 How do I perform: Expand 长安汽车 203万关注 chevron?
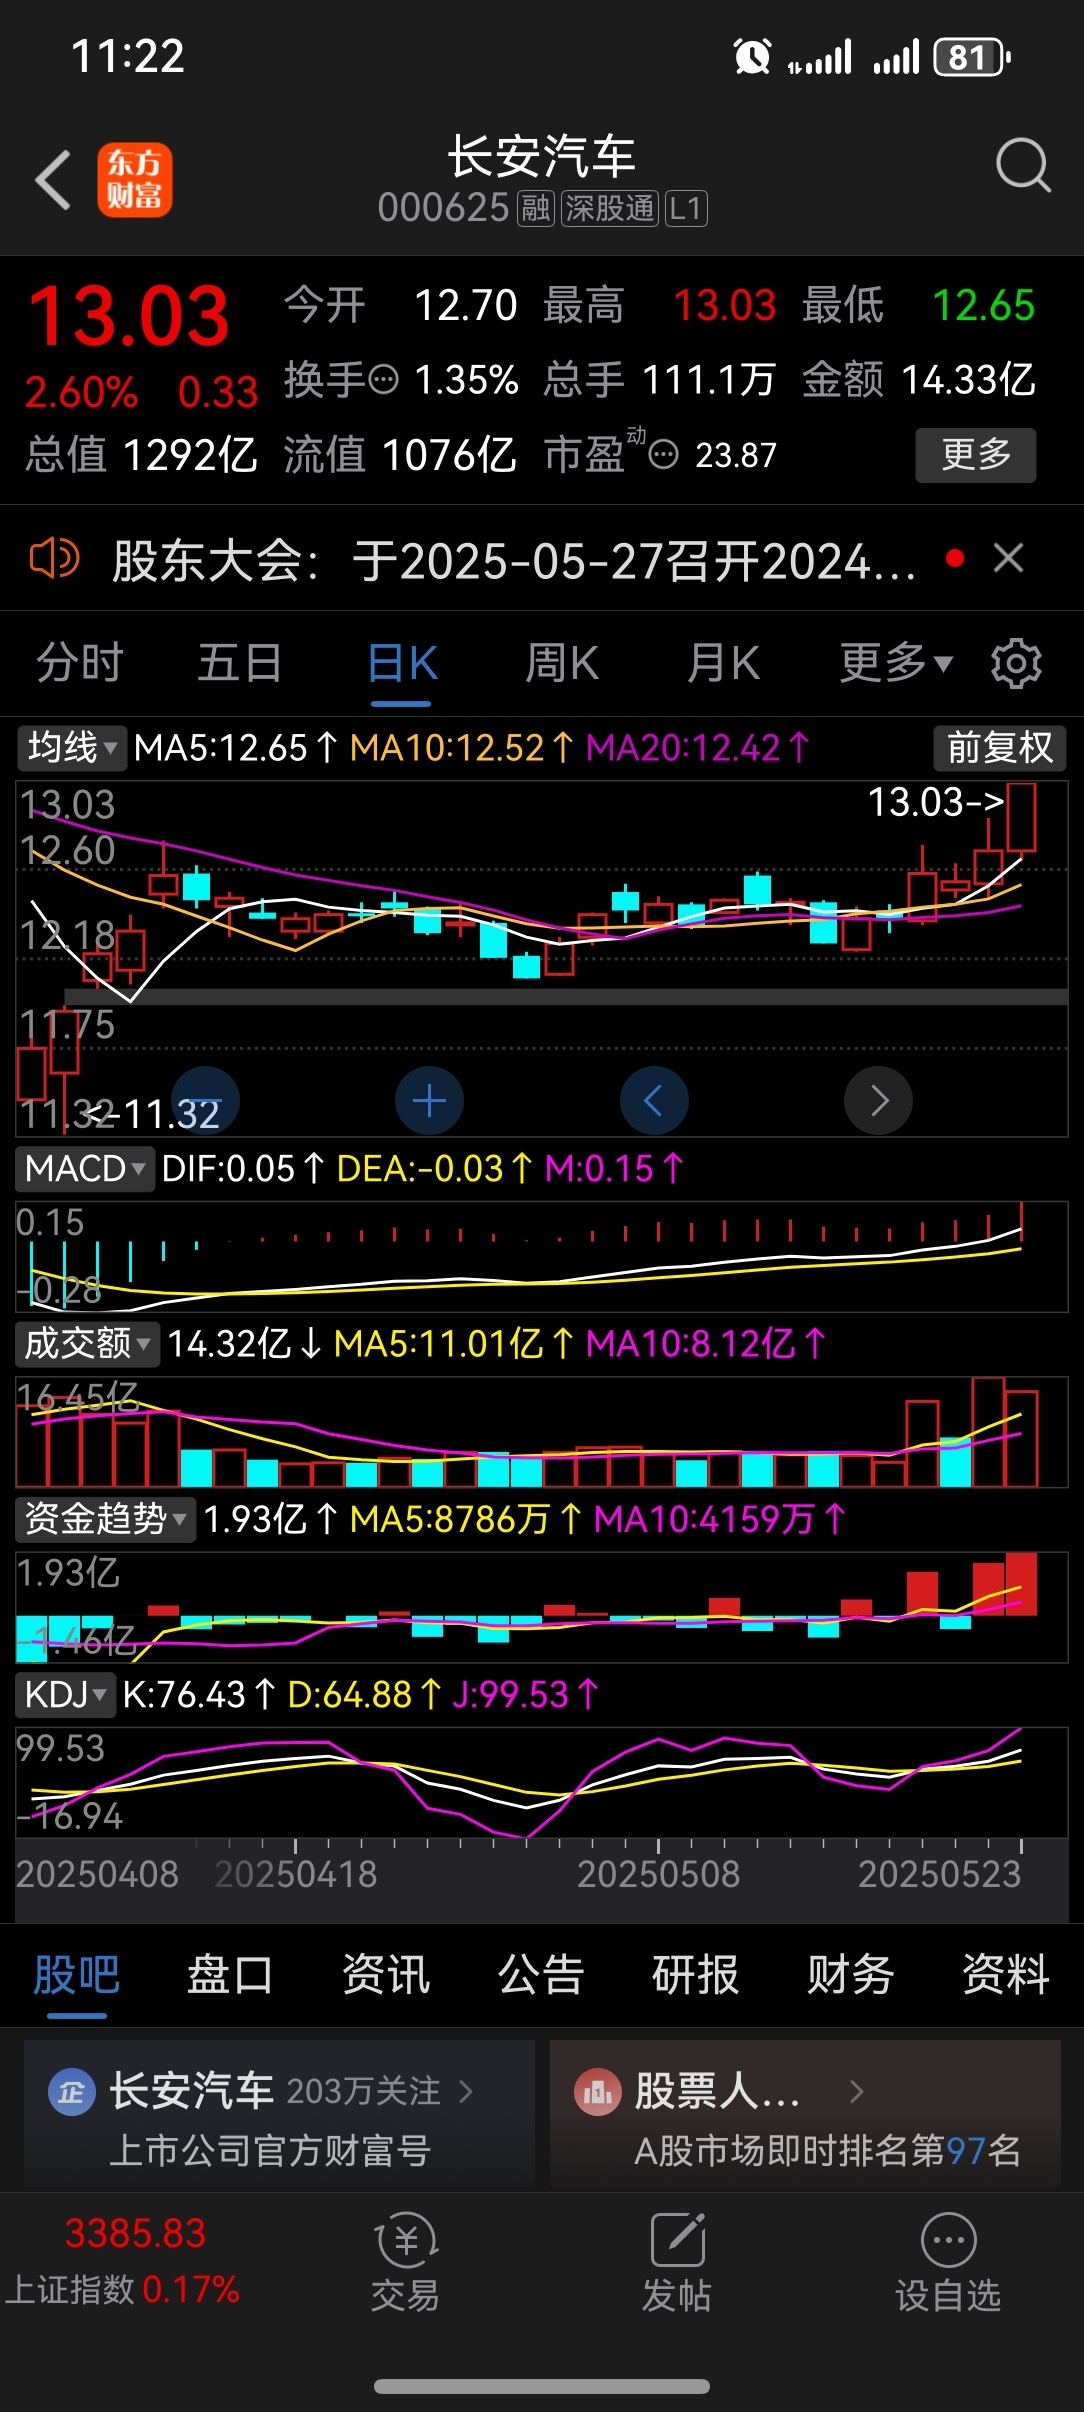click(x=466, y=2091)
